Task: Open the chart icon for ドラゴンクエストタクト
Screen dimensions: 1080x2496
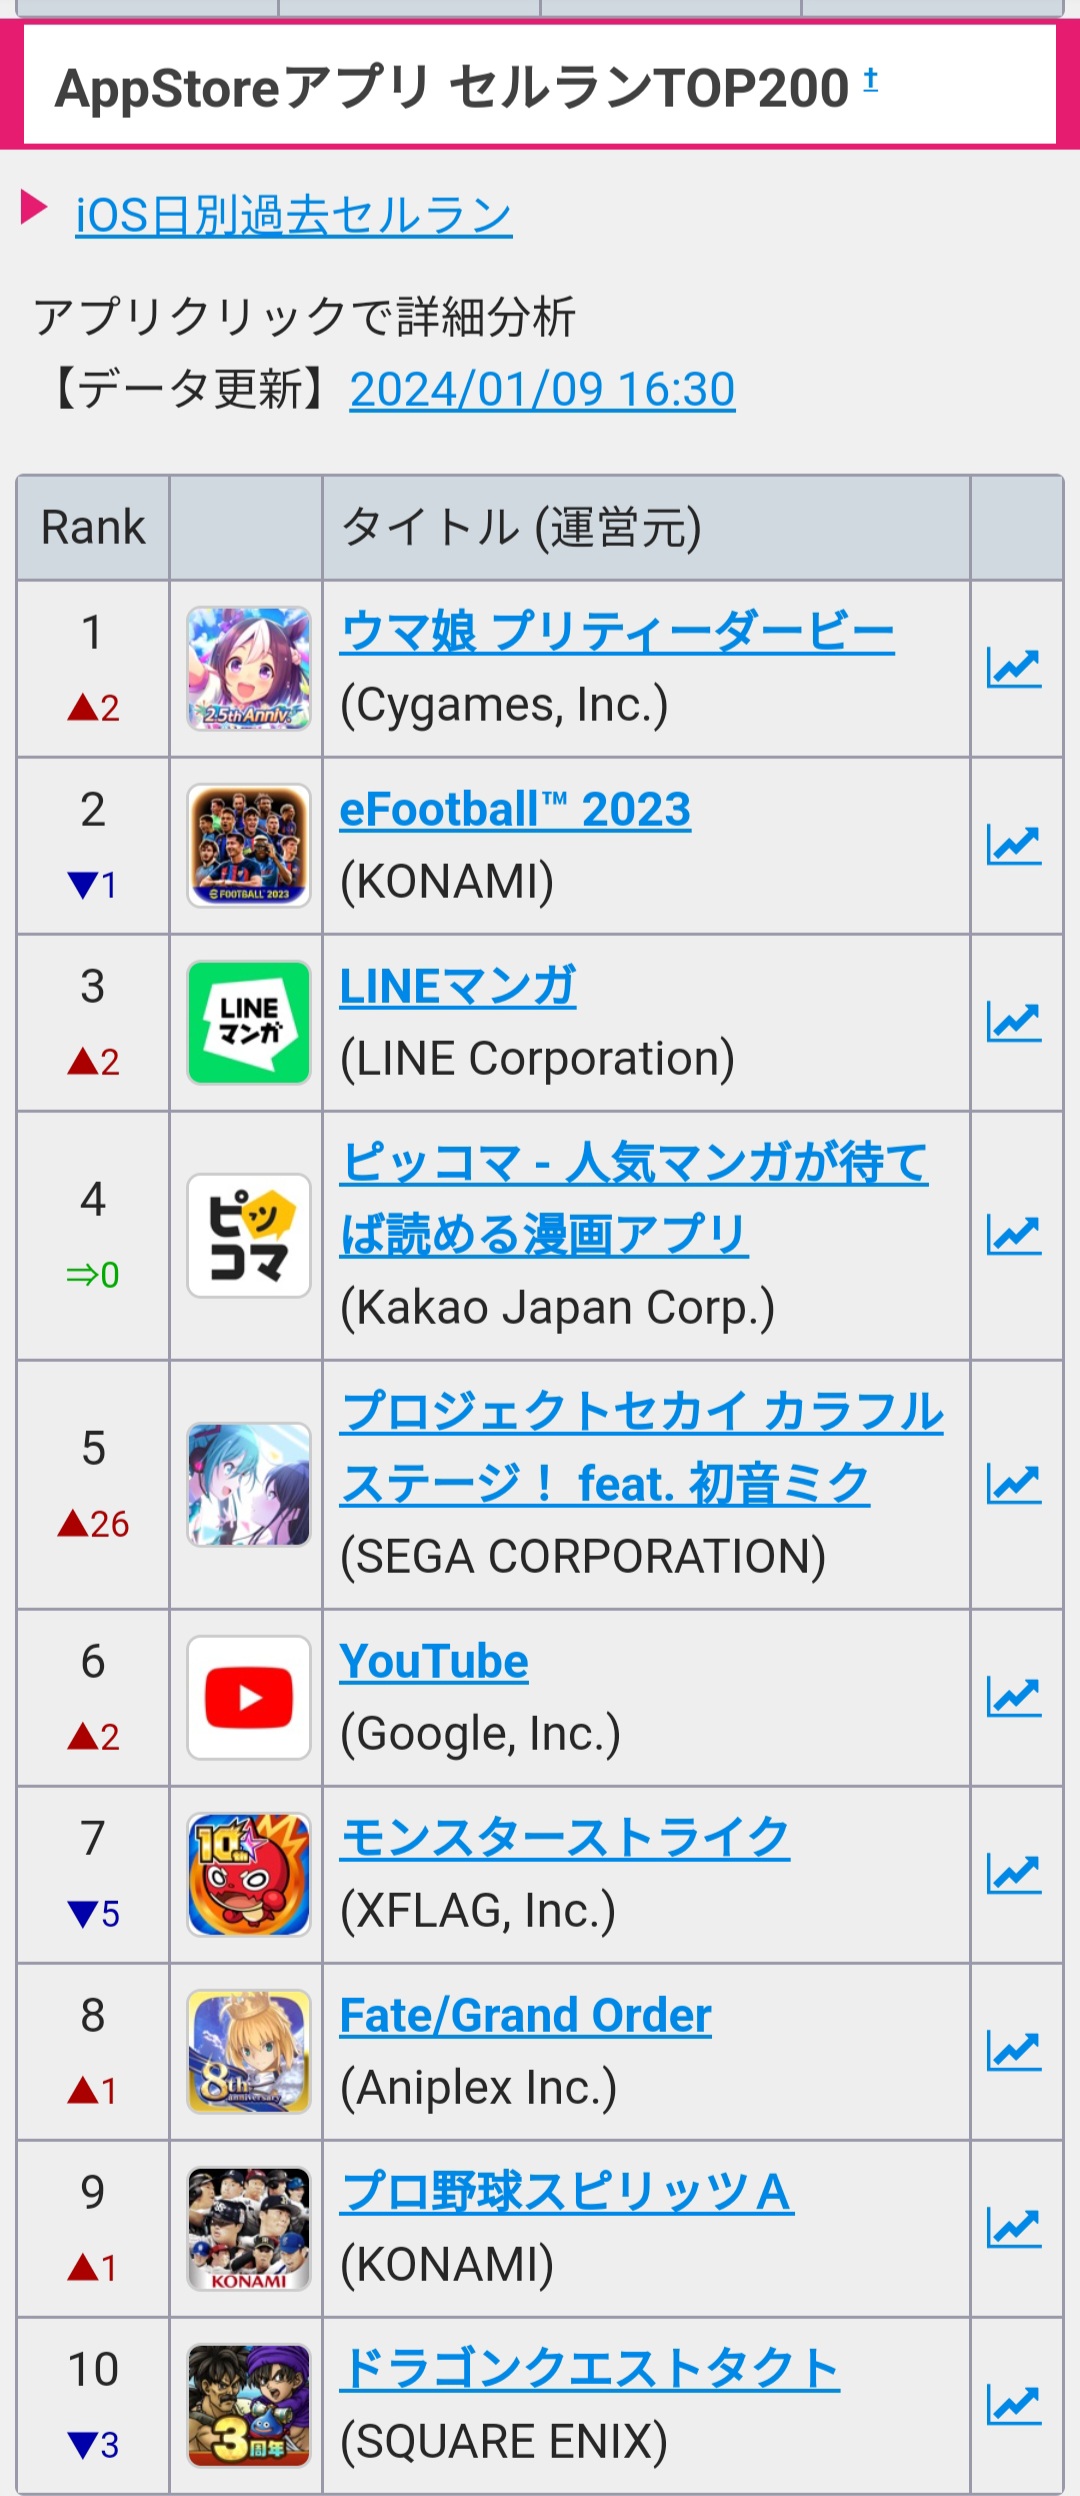Action: click(x=1014, y=2405)
